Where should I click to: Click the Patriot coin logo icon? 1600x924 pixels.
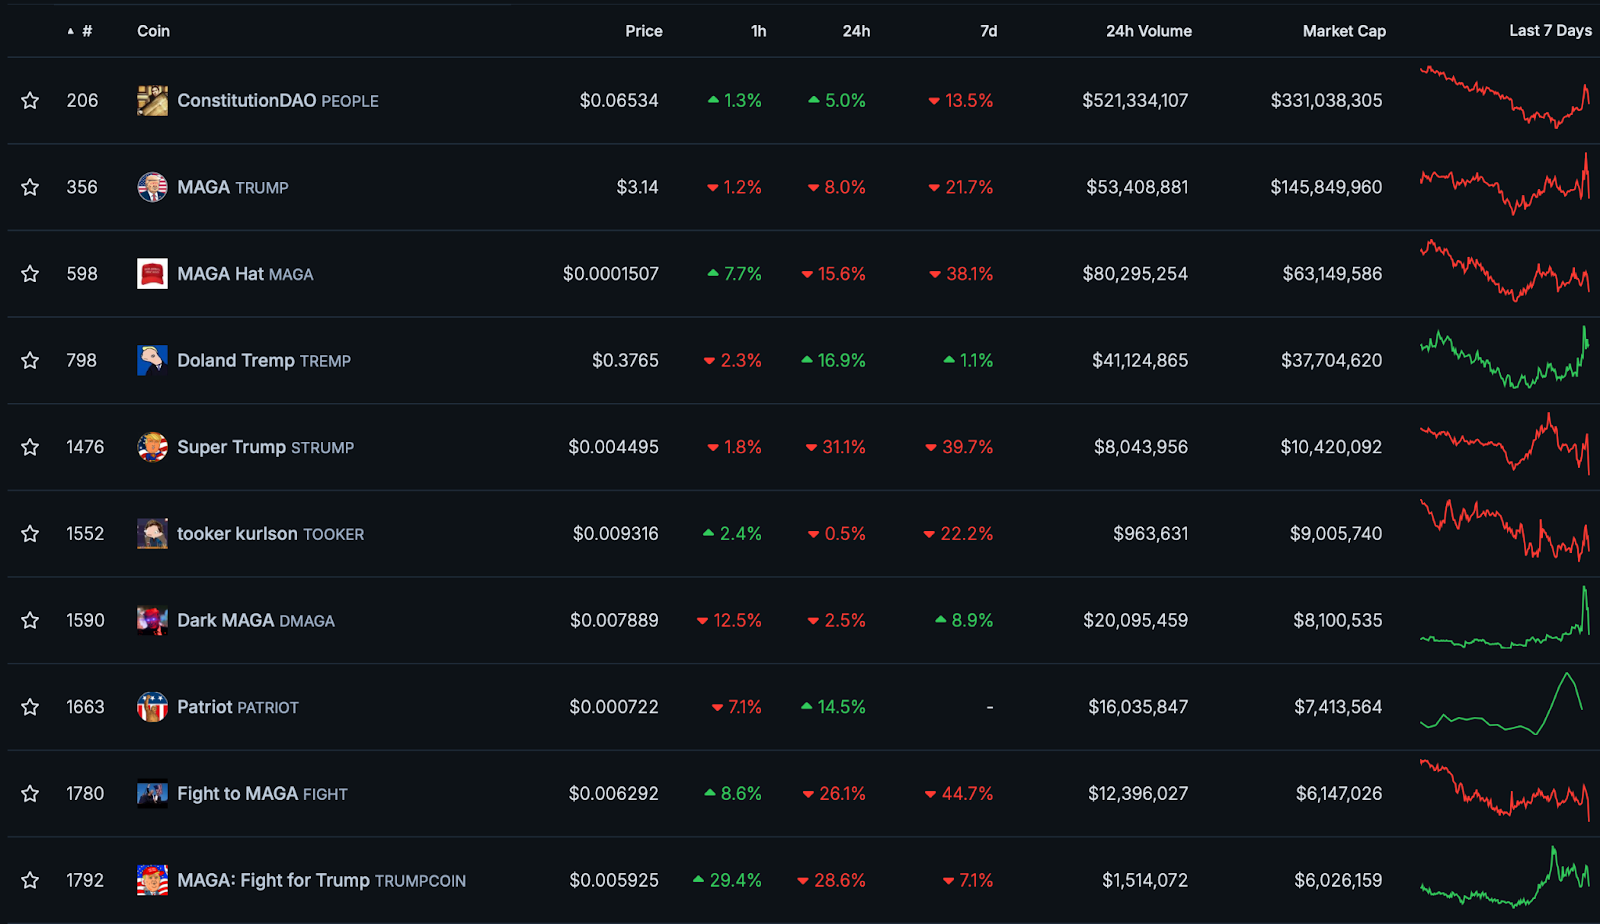click(x=152, y=707)
